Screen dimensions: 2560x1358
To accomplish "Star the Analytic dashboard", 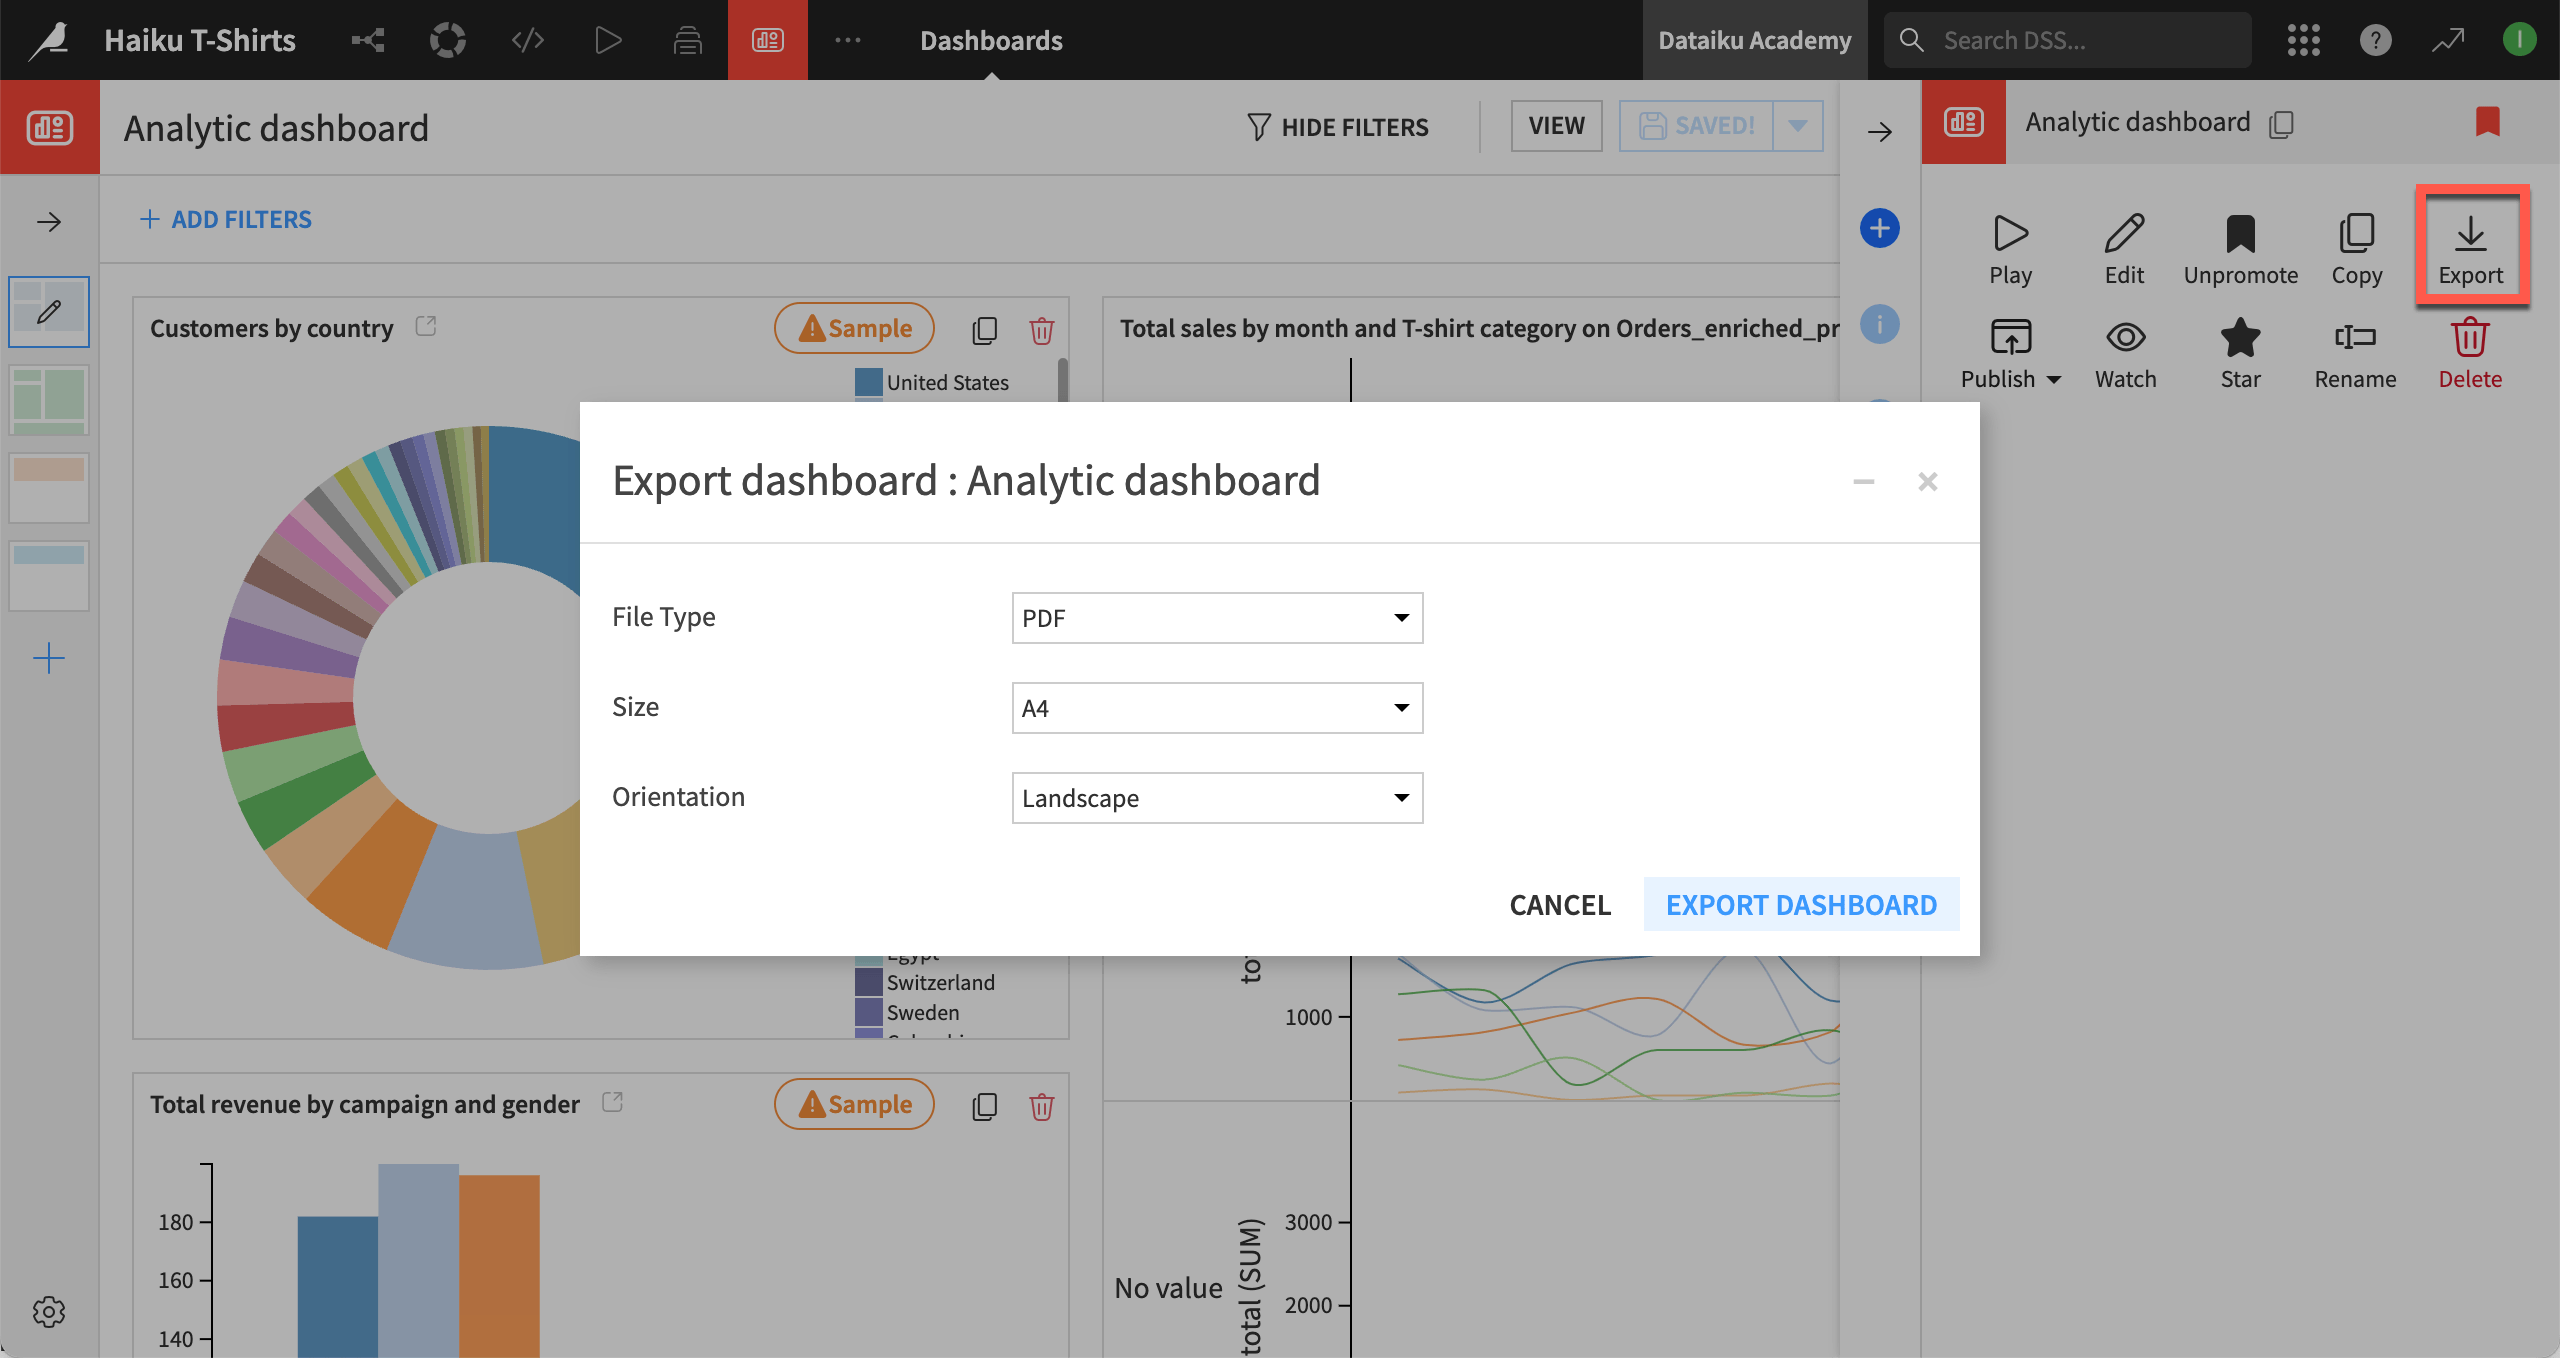I will click(2240, 350).
